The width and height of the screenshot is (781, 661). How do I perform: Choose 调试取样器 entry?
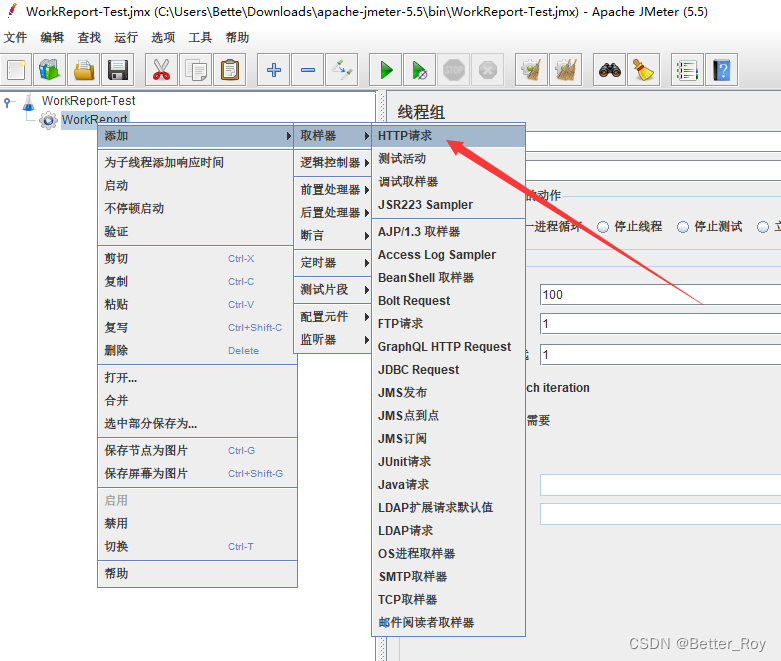click(x=448, y=181)
